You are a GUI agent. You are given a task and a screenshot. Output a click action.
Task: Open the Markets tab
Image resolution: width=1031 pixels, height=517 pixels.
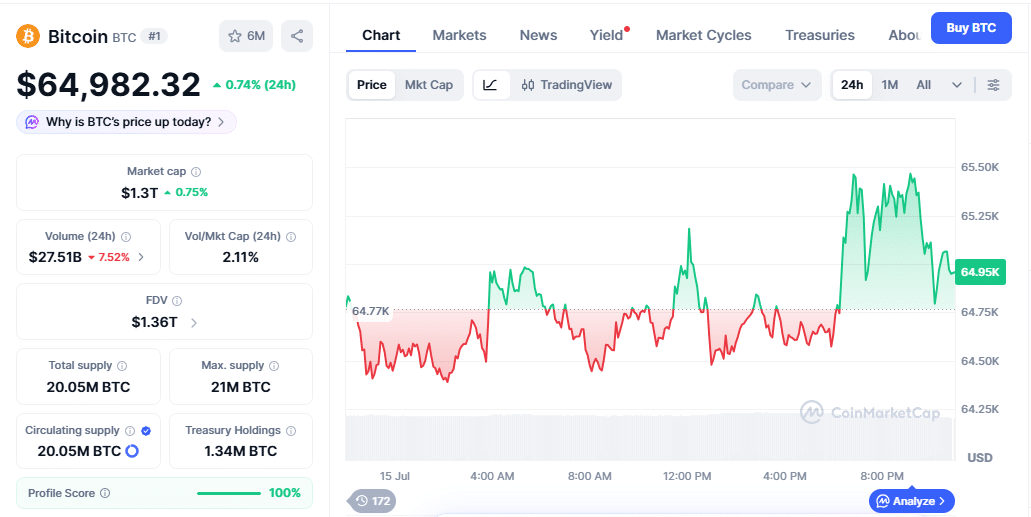(x=460, y=36)
